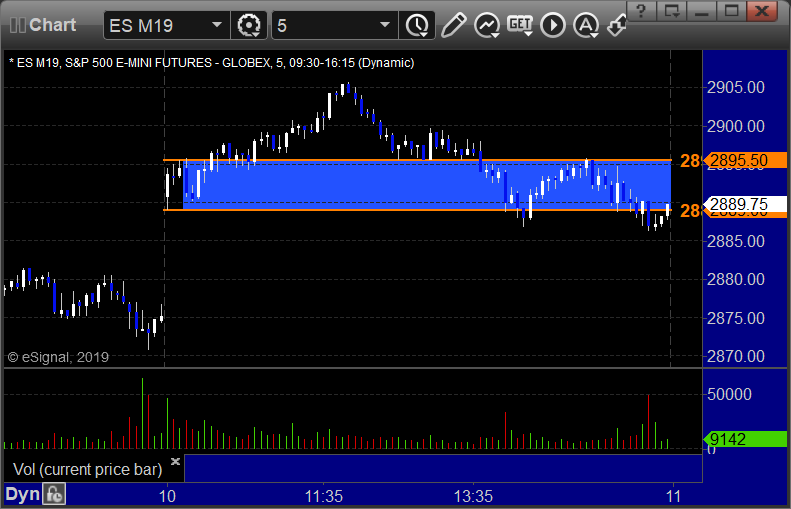Click the 2885.00 price axis label

tap(736, 241)
